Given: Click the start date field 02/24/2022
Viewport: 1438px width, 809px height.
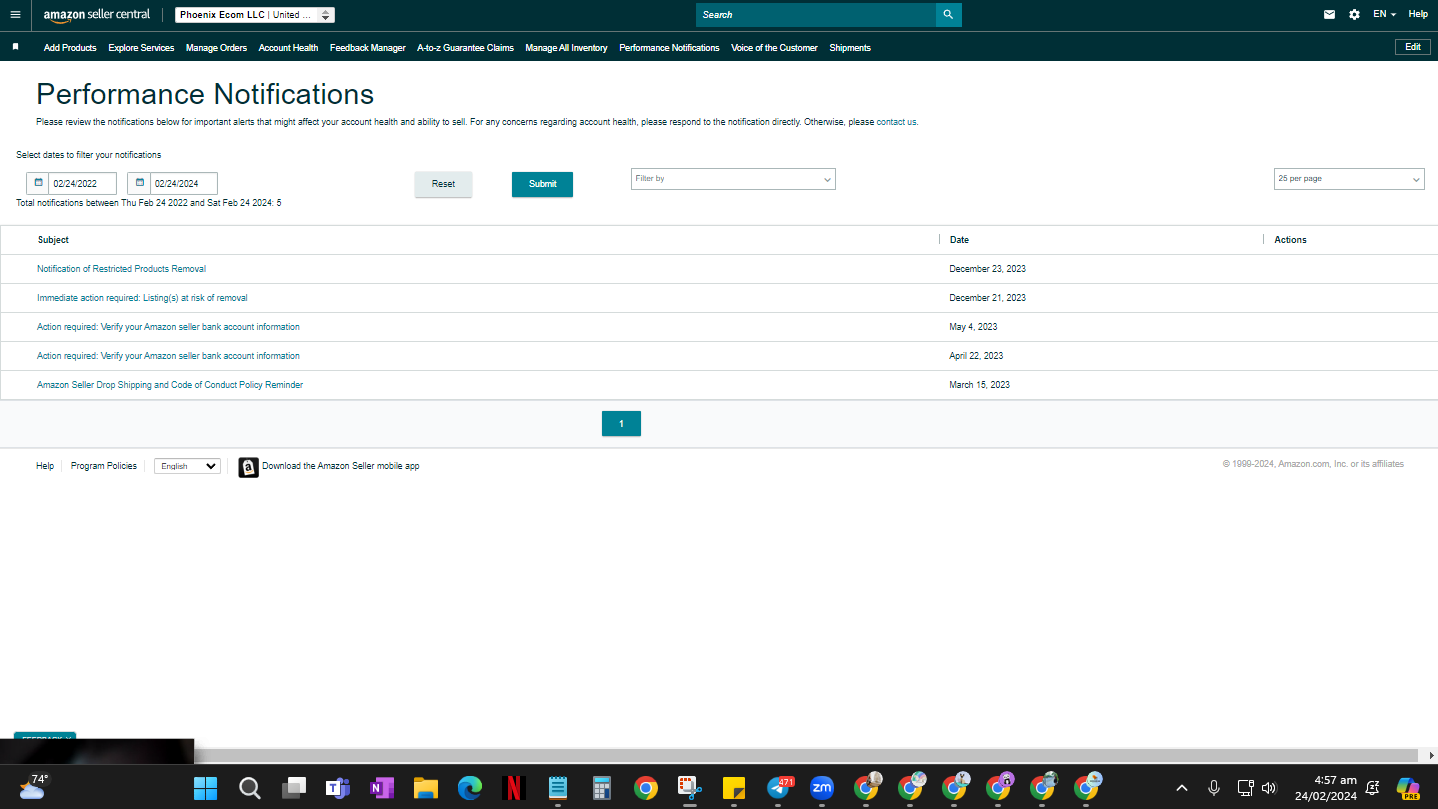Looking at the screenshot, I should pos(83,183).
